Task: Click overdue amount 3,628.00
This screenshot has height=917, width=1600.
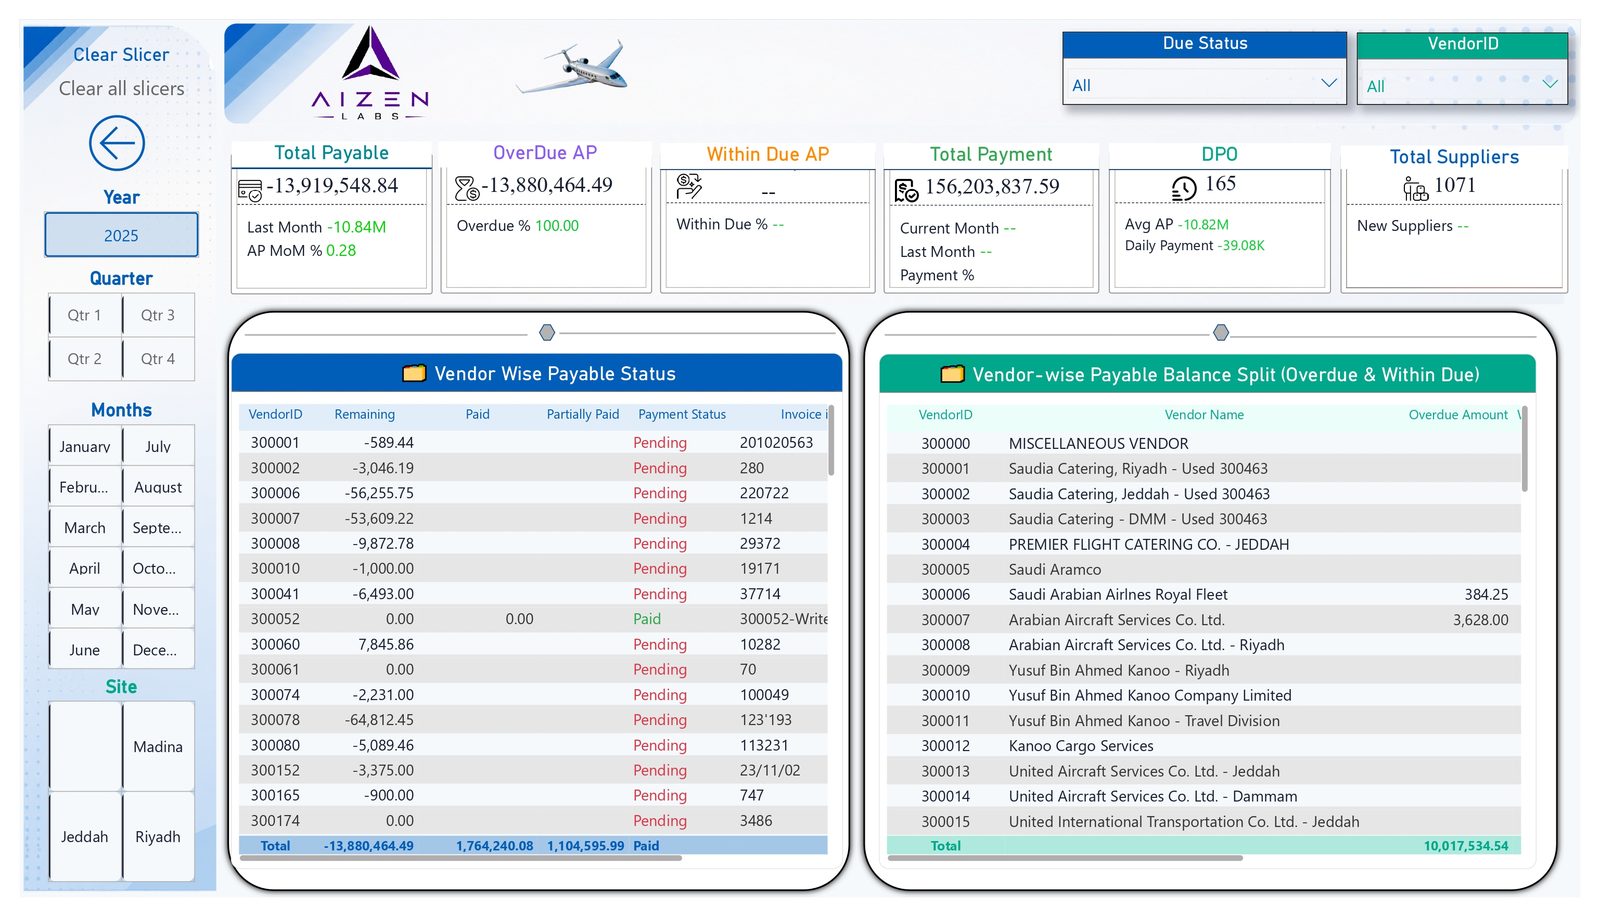Action: [x=1480, y=620]
